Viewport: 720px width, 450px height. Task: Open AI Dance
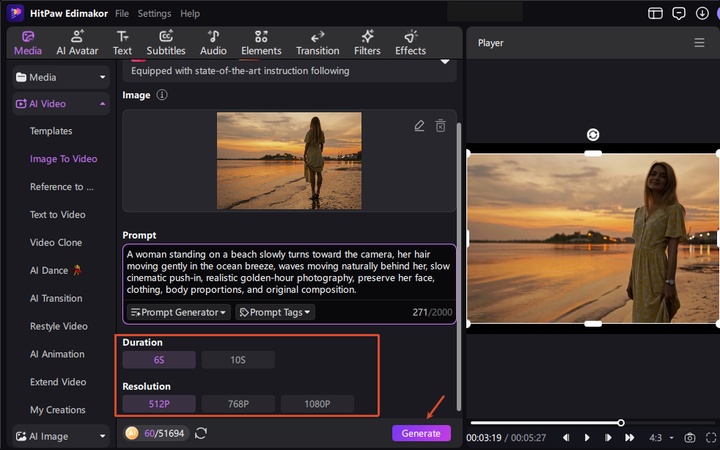(56, 270)
